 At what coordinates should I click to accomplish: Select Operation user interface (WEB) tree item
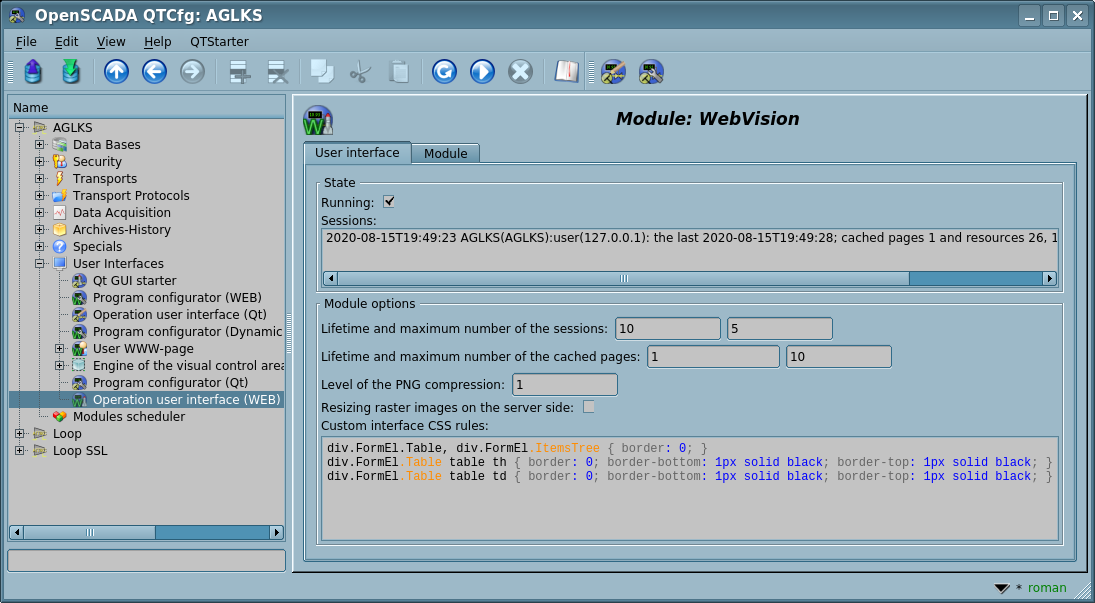(186, 400)
